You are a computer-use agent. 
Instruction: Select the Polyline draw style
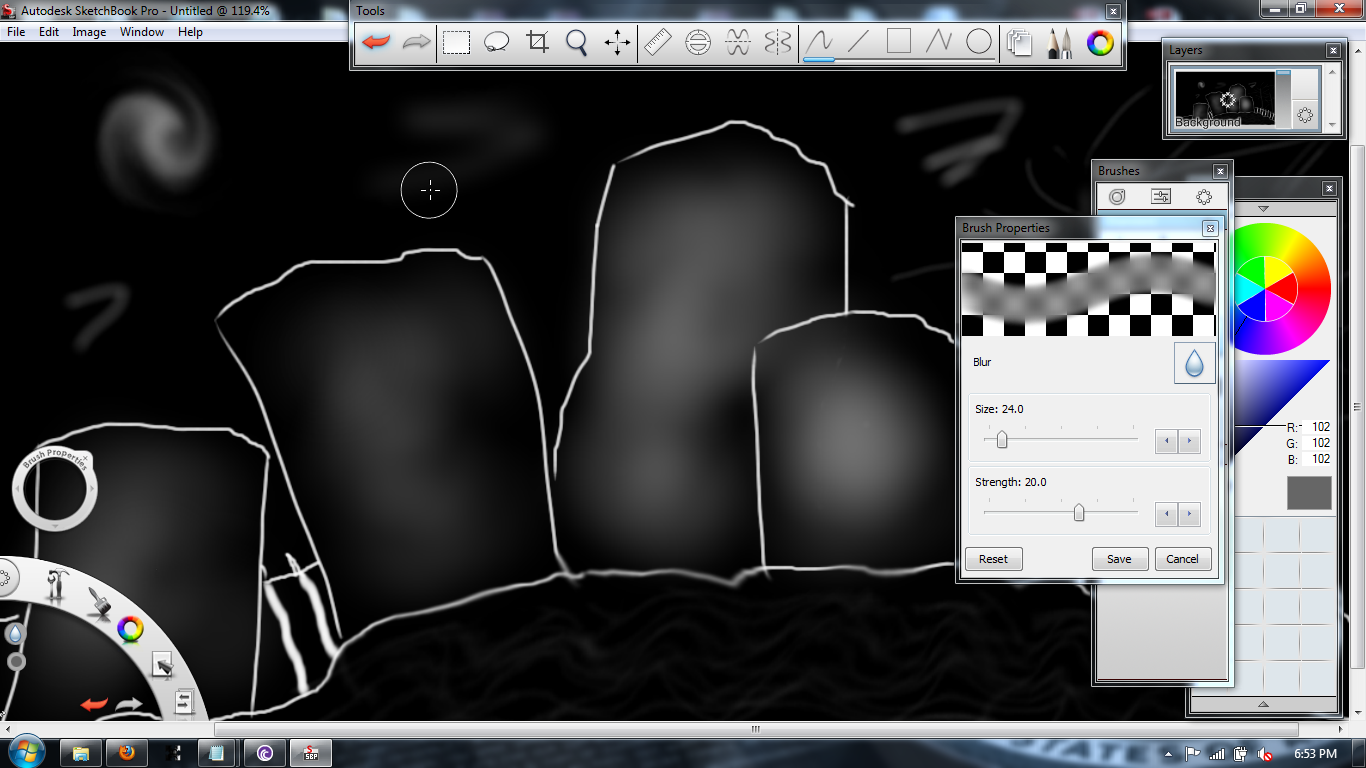[939, 42]
